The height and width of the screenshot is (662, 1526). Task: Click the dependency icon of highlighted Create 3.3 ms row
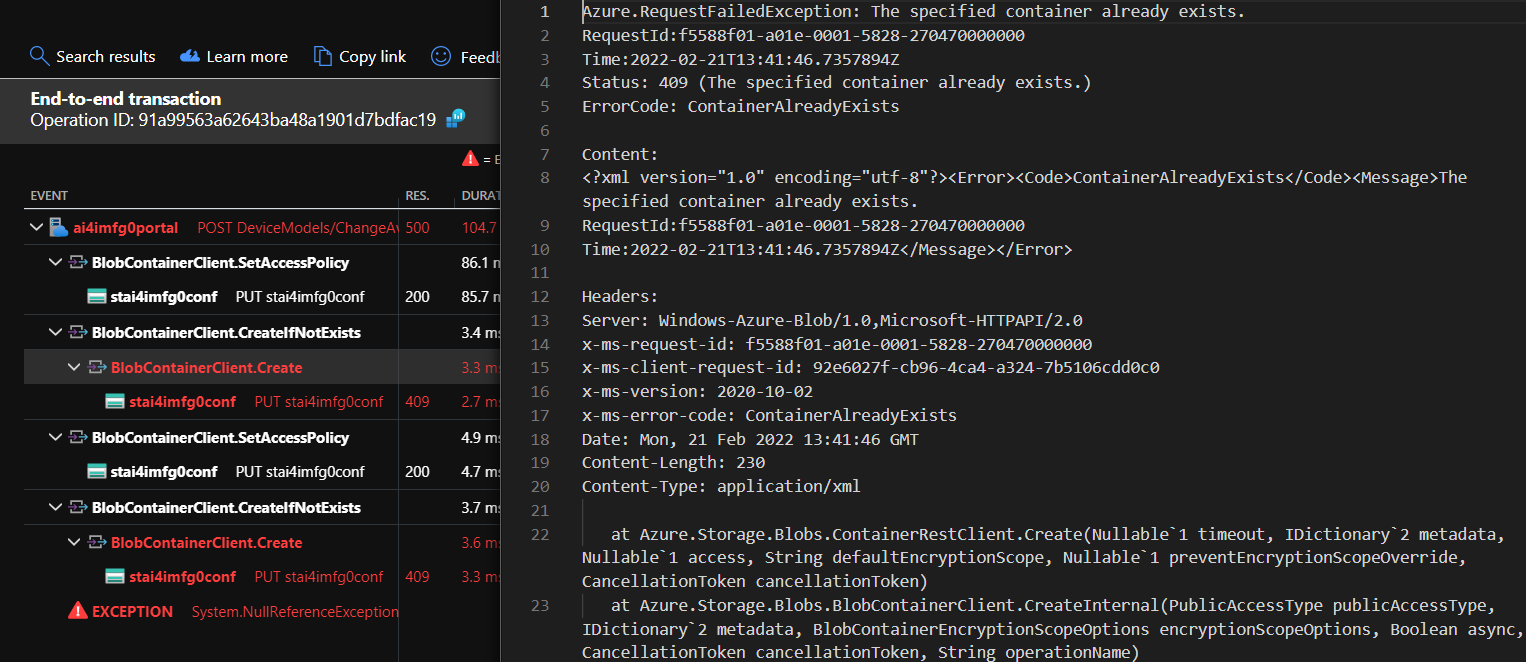97,367
